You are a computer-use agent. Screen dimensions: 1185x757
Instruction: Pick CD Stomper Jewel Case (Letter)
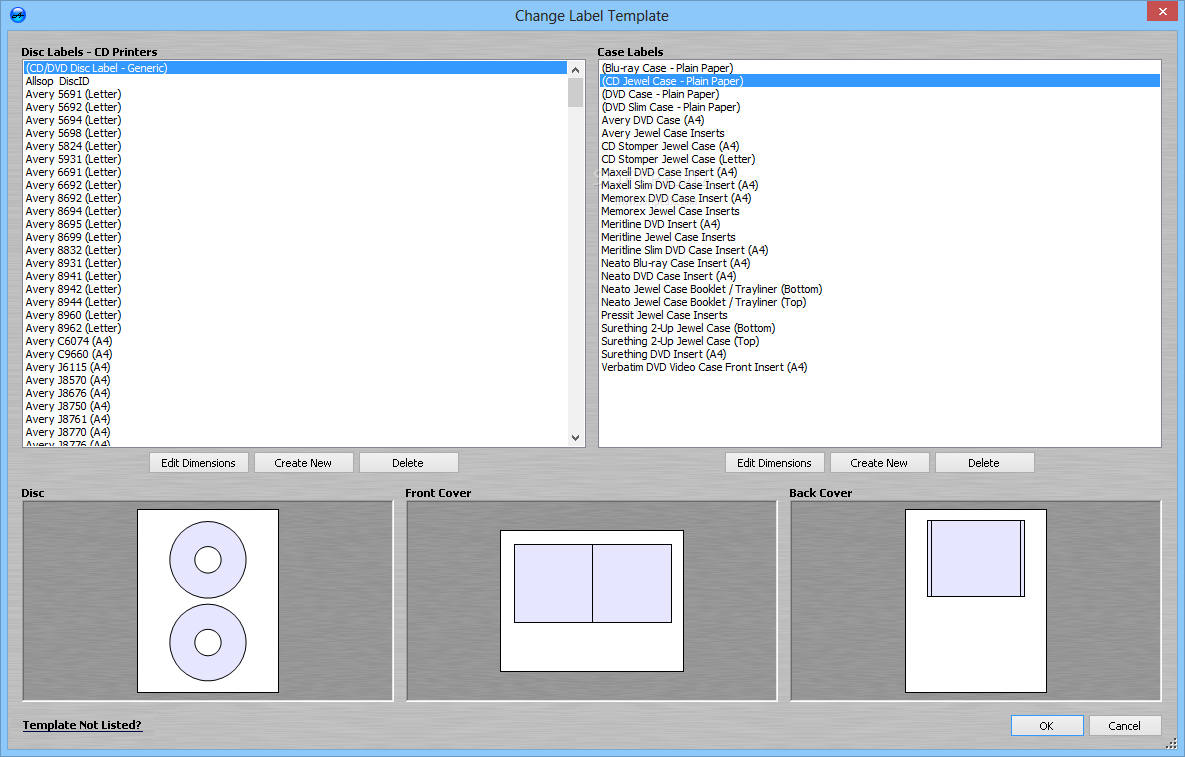(x=880, y=159)
